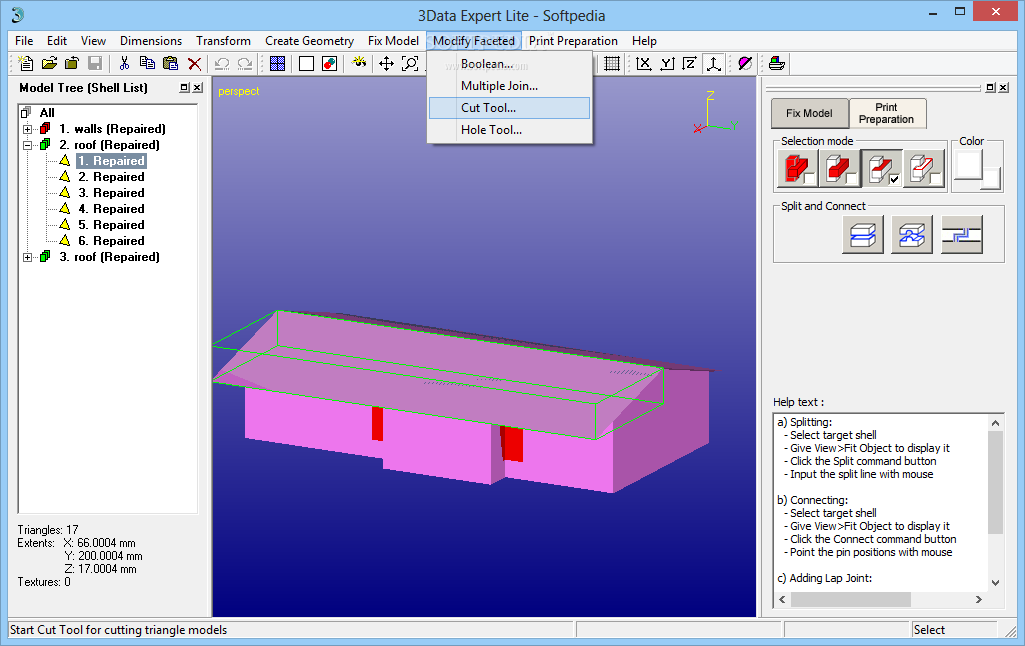1025x646 pixels.
Task: Click the isometric axes view icon
Action: (x=713, y=63)
